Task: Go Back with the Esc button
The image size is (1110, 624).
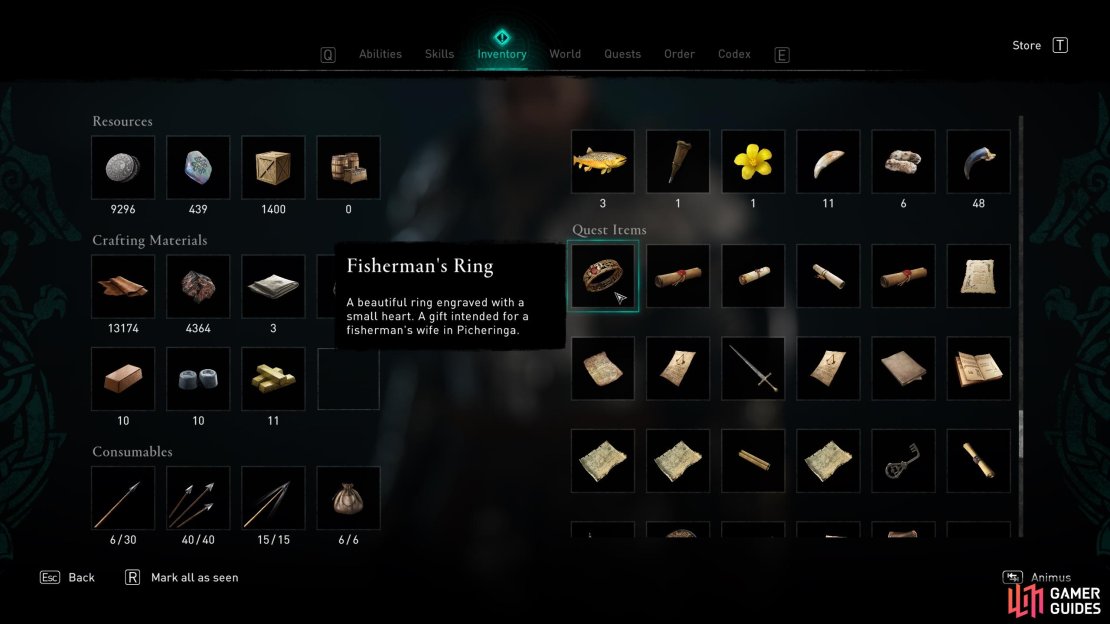Action: [67, 577]
